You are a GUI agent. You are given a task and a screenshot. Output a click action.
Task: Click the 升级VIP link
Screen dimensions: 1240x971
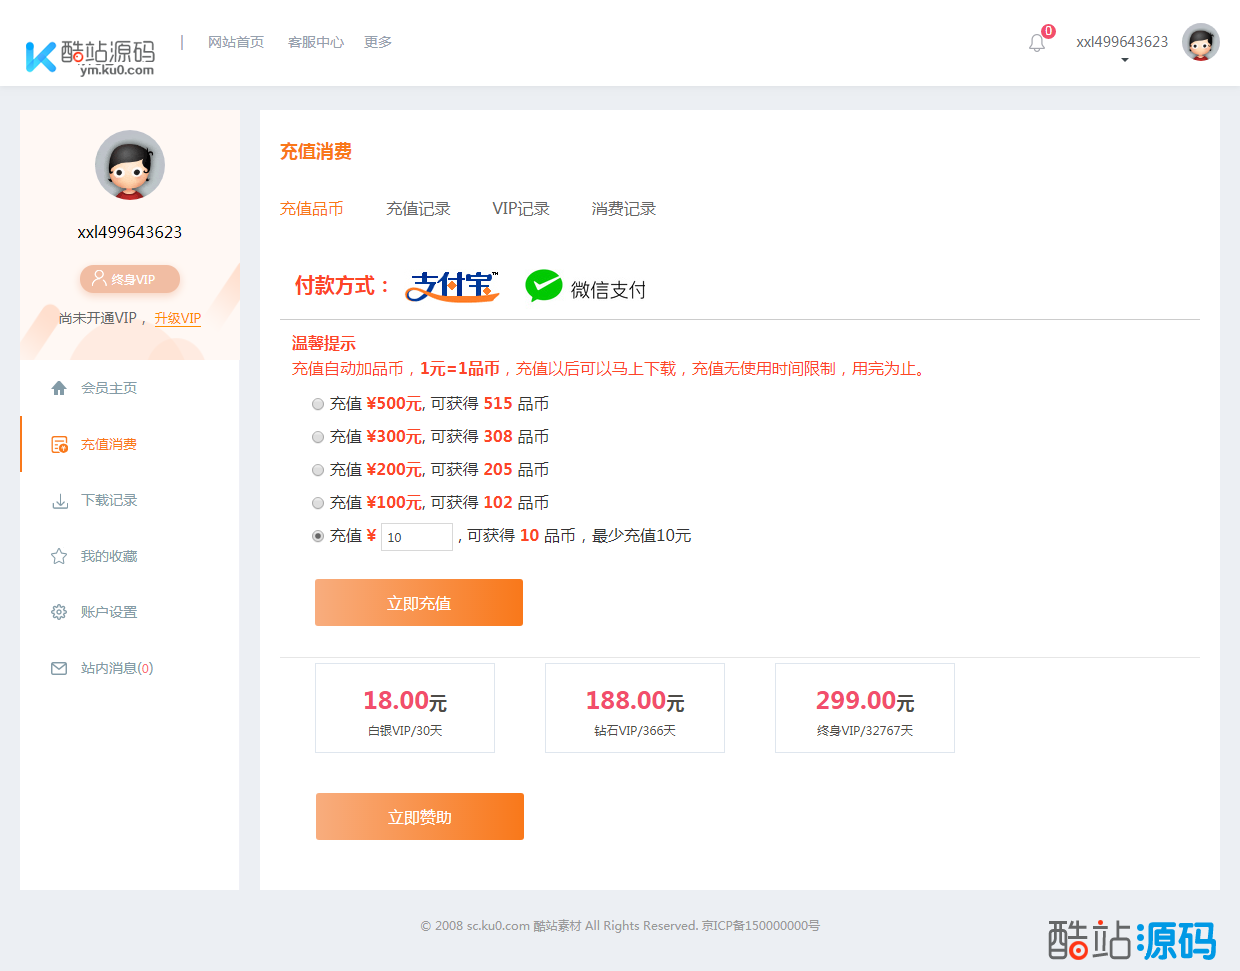point(178,318)
